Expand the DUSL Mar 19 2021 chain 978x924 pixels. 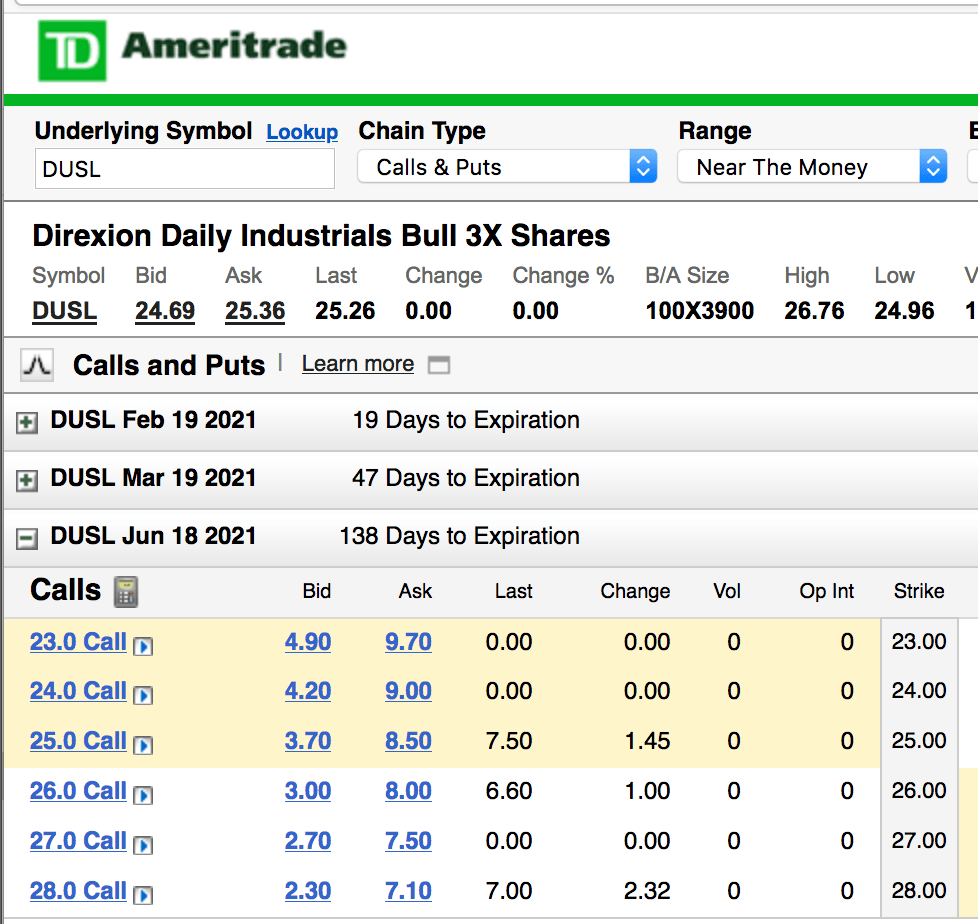[27, 480]
